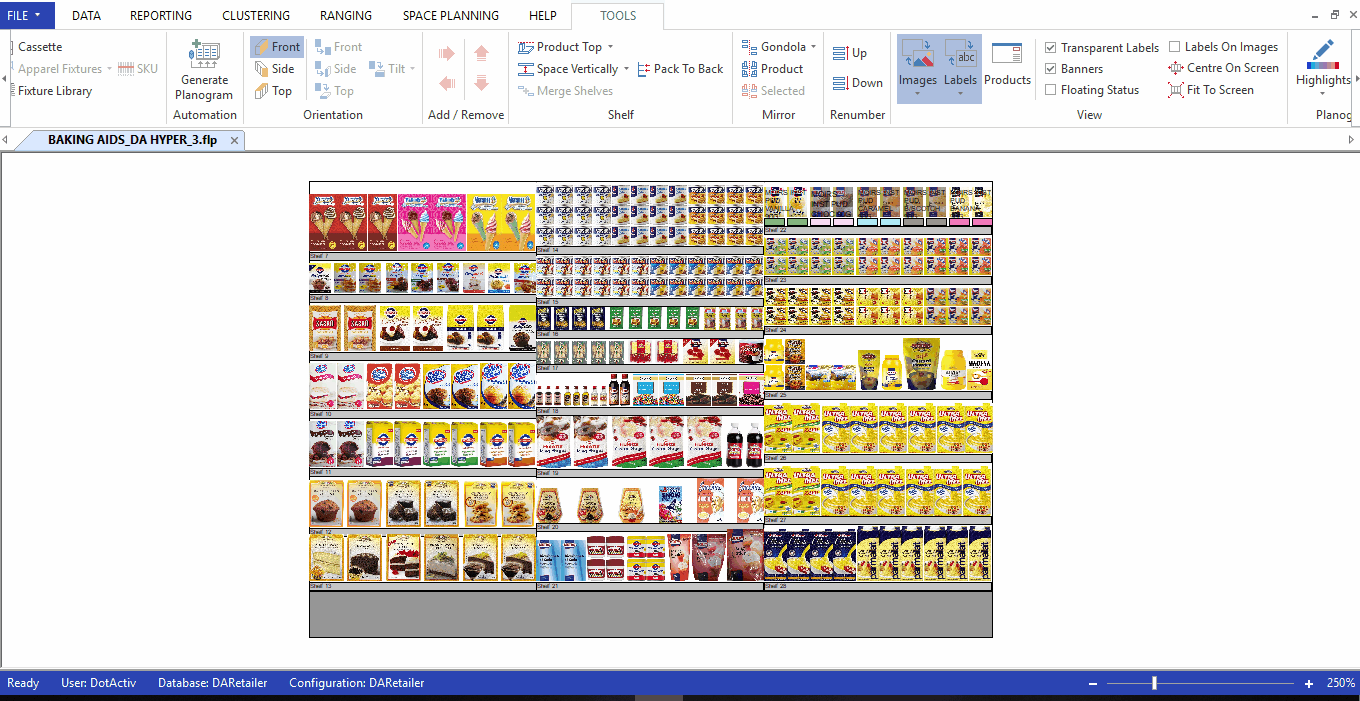1360x701 pixels.
Task: Expand the Labels dropdown arrow
Action: pyautogui.click(x=960, y=94)
